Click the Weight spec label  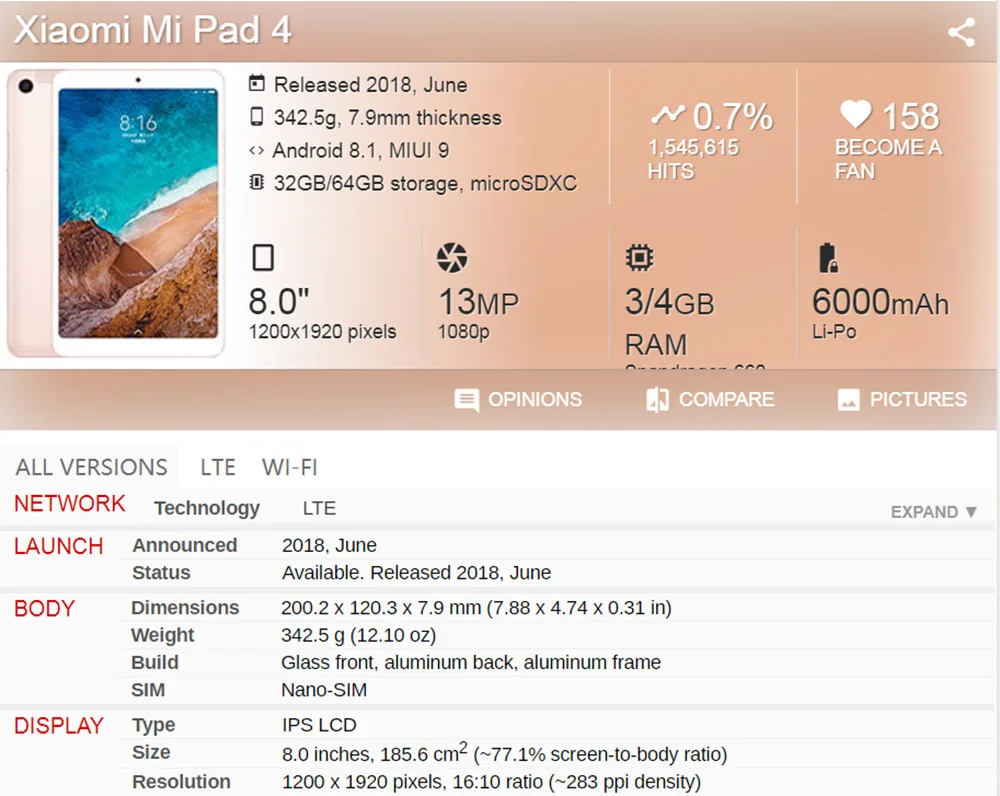(163, 635)
